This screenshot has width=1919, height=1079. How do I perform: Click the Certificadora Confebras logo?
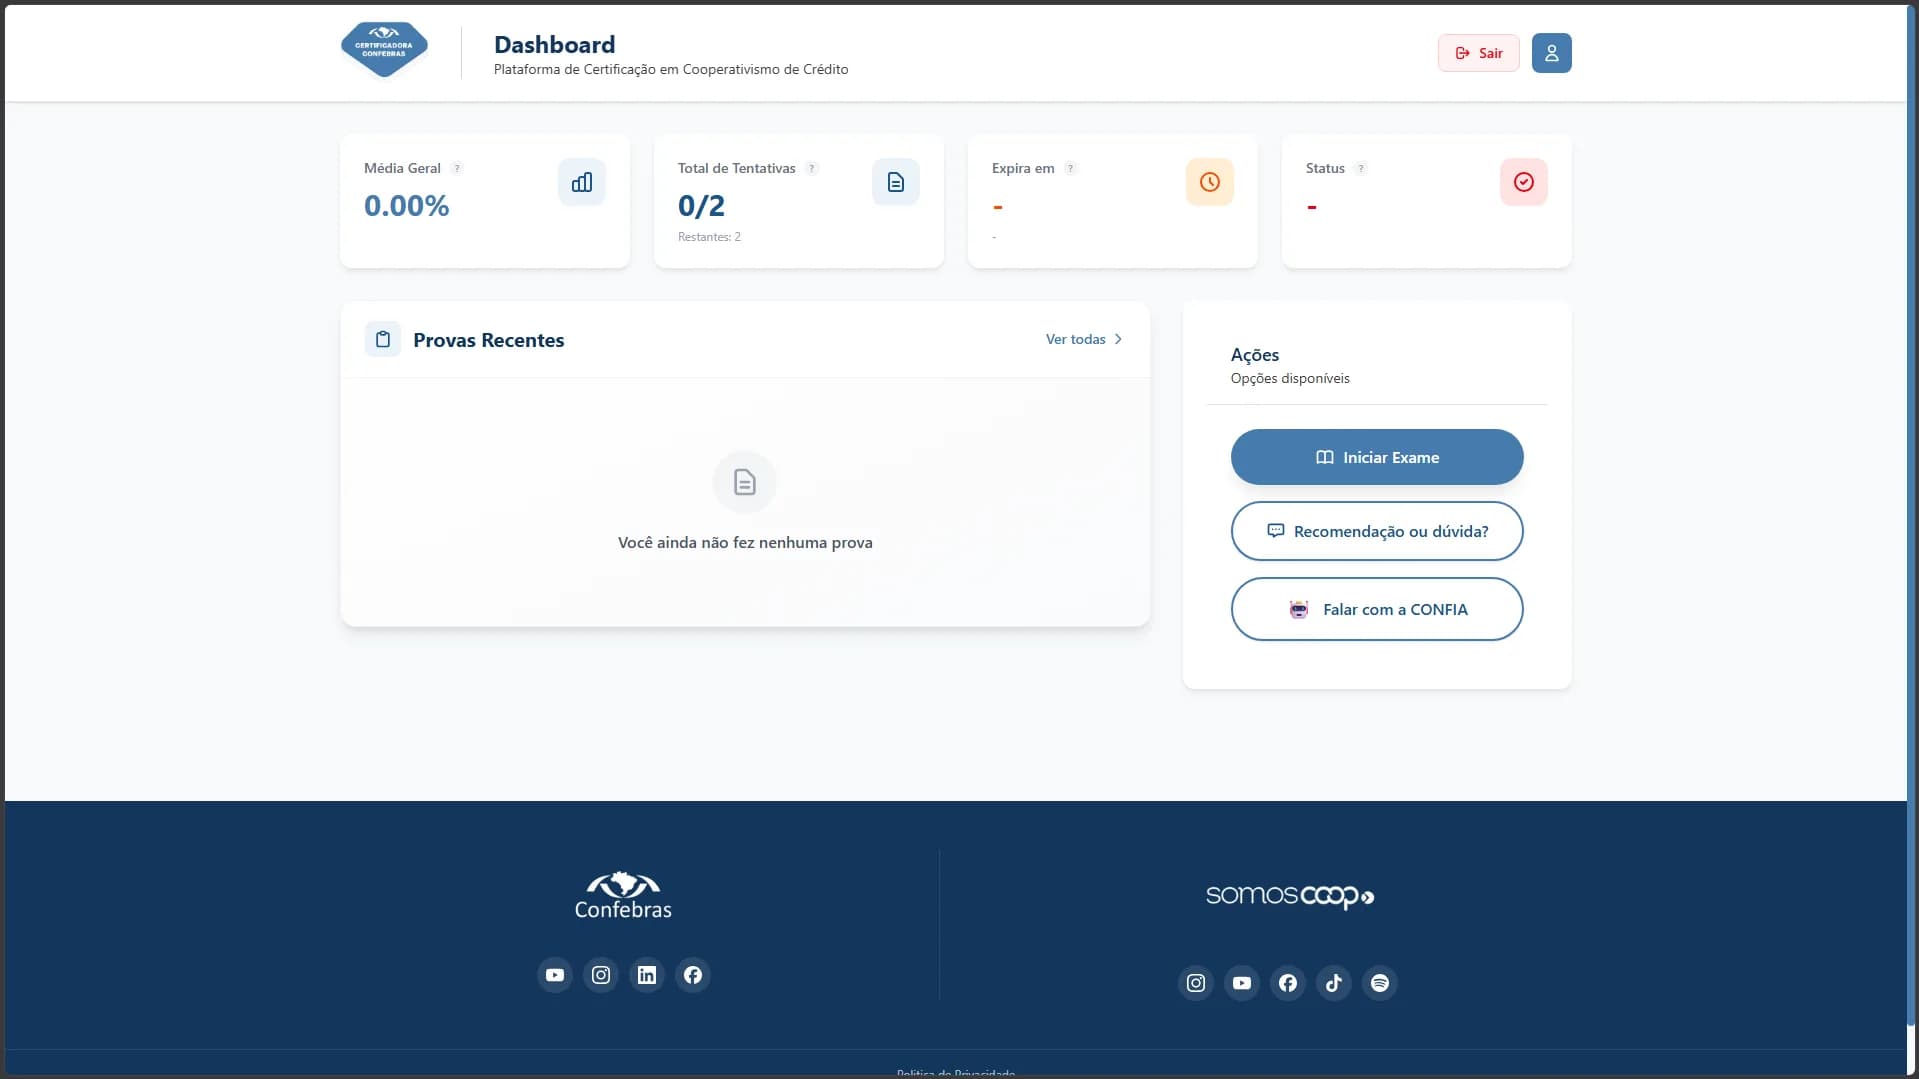point(384,50)
